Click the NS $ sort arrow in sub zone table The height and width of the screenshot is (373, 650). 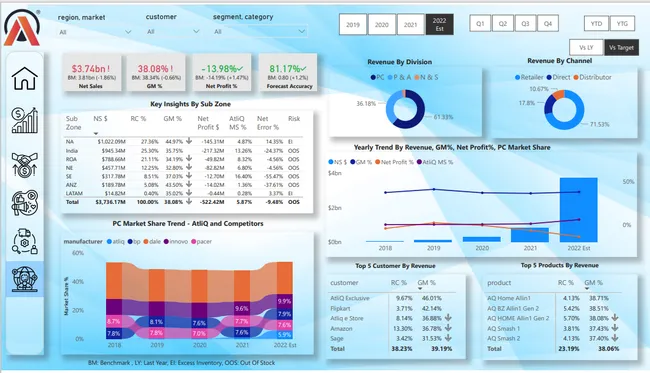click(96, 133)
